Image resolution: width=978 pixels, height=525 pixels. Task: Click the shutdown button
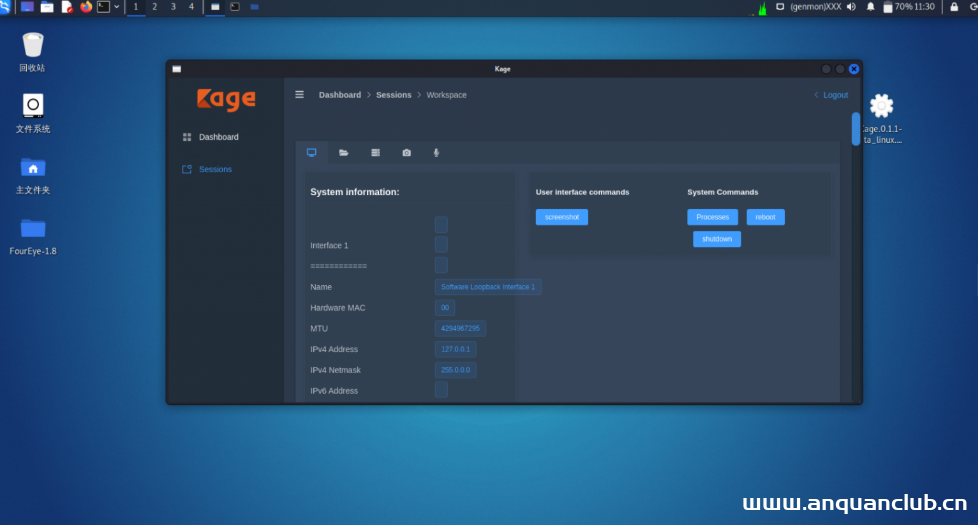tap(716, 239)
